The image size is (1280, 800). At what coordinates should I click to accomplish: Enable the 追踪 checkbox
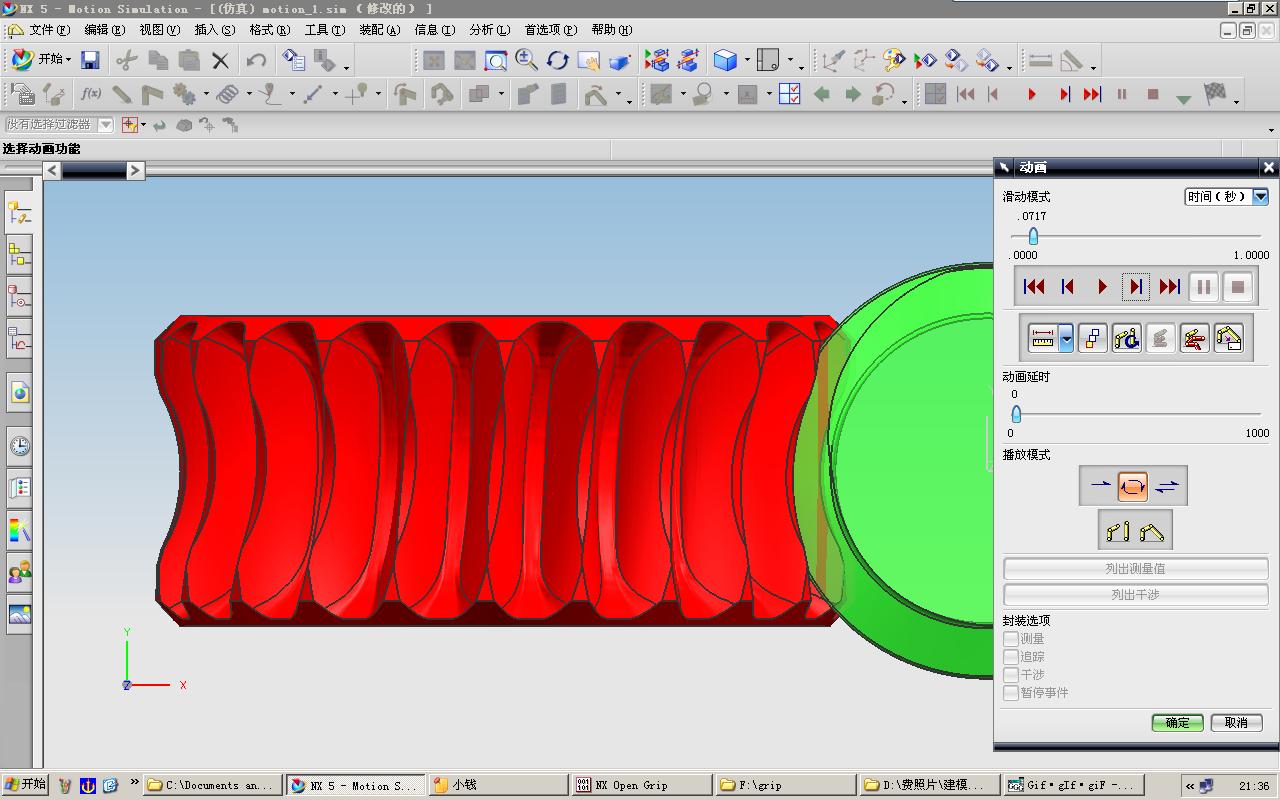pos(1011,657)
